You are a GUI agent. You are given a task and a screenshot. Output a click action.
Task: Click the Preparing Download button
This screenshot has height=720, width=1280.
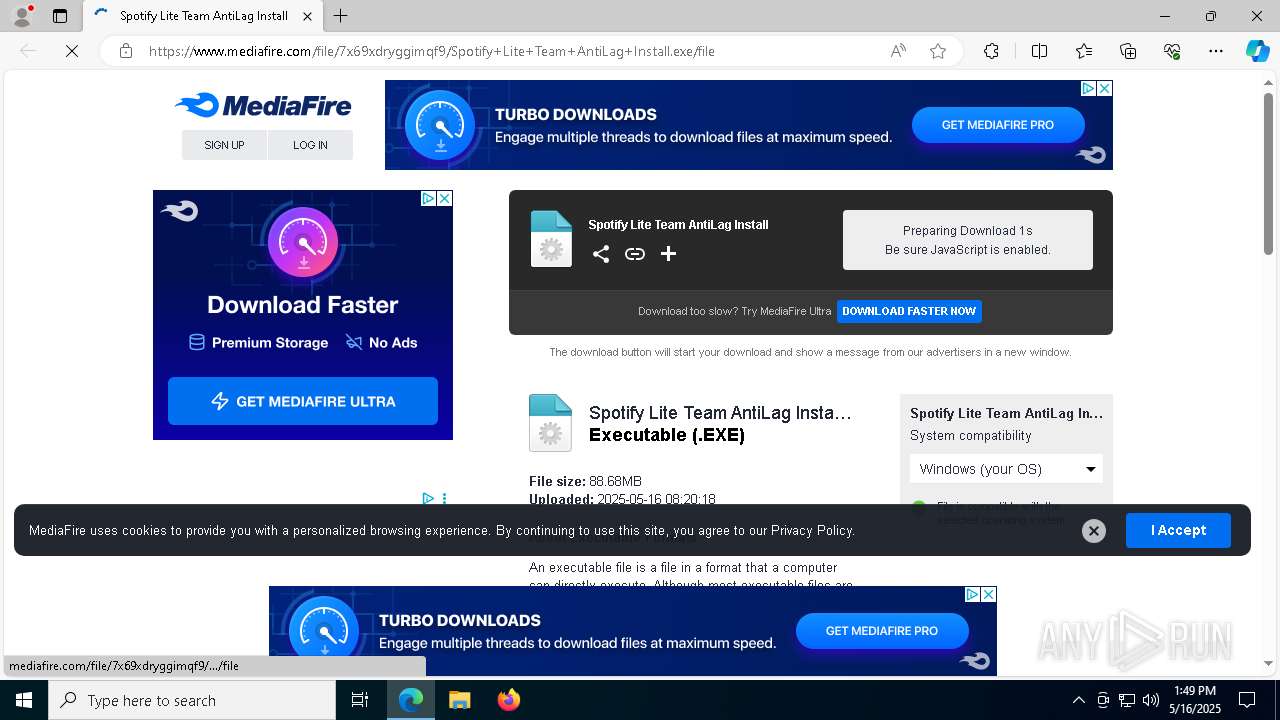click(968, 240)
